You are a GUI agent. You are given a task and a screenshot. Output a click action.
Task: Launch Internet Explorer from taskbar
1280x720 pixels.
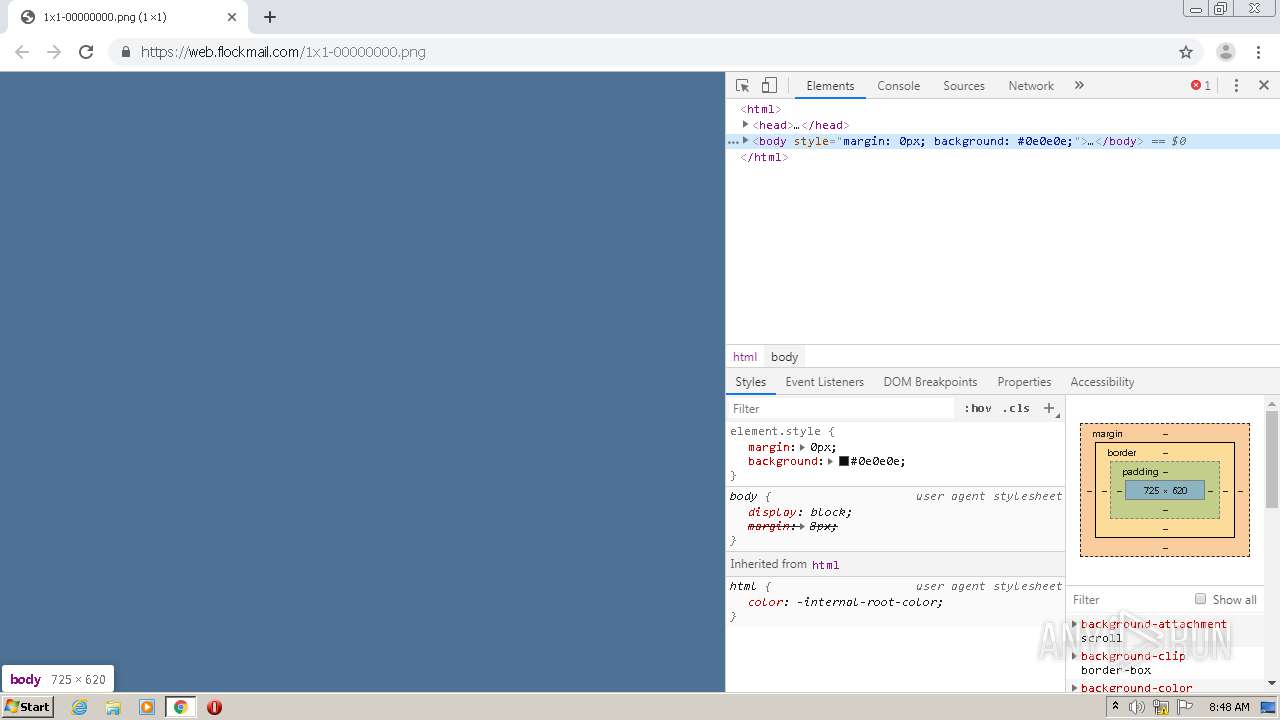[79, 707]
